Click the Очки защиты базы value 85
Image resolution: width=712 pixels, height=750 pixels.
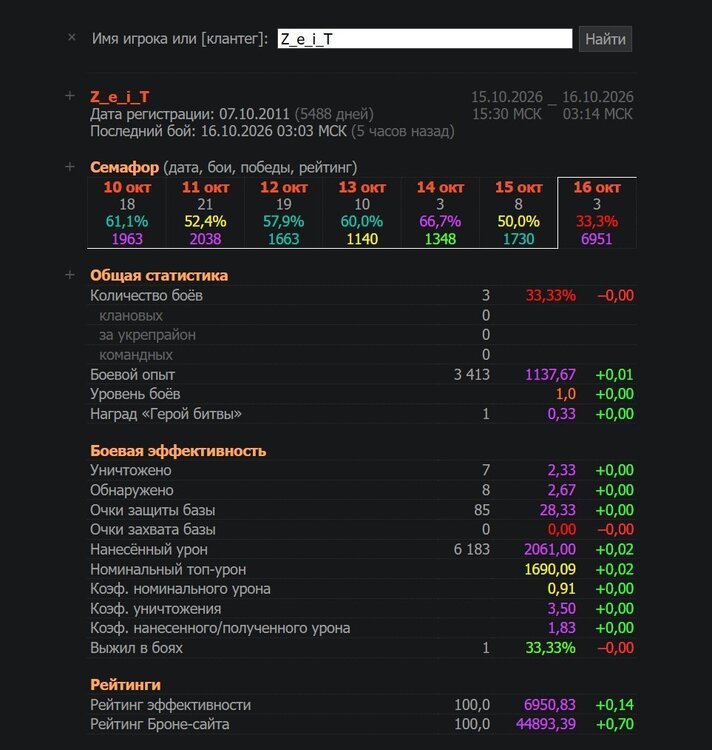(482, 510)
